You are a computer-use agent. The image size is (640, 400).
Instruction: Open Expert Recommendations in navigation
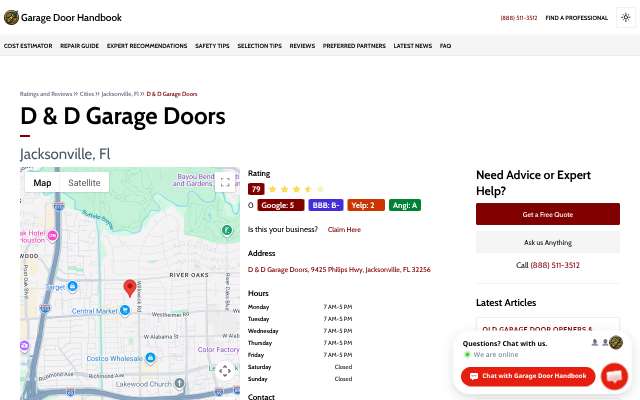(147, 46)
